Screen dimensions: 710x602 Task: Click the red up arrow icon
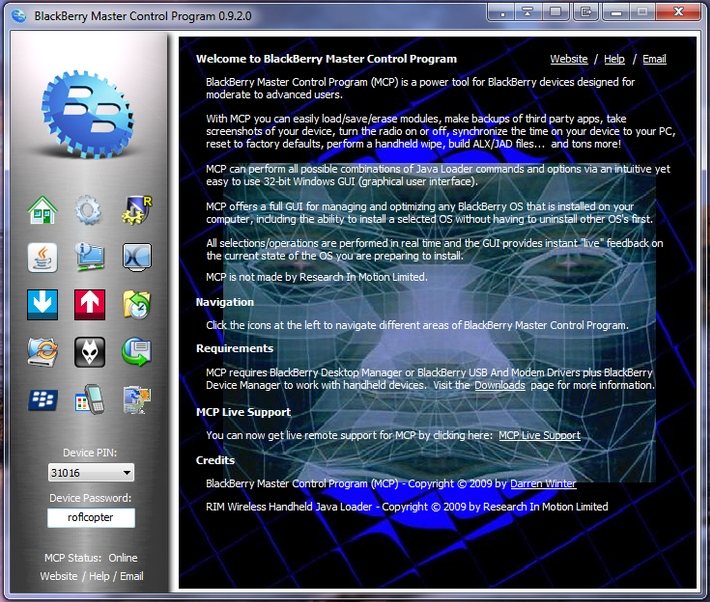click(x=89, y=304)
